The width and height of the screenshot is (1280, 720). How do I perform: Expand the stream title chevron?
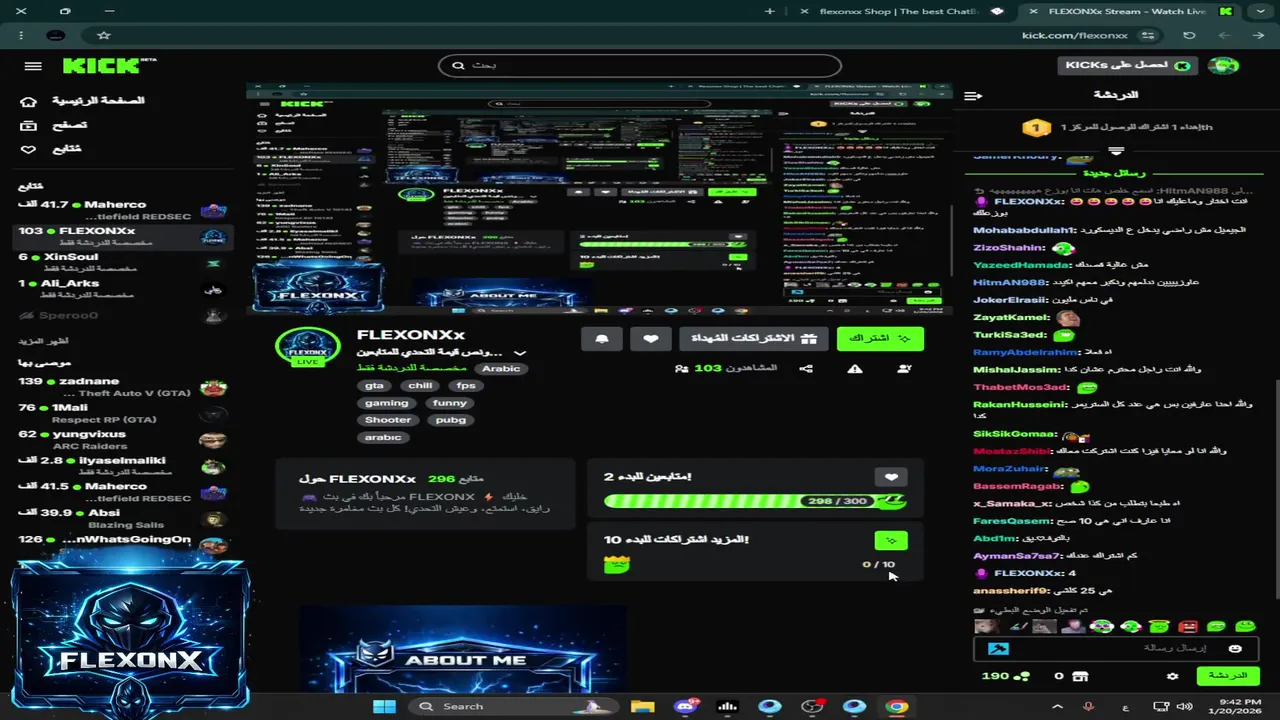pos(520,353)
